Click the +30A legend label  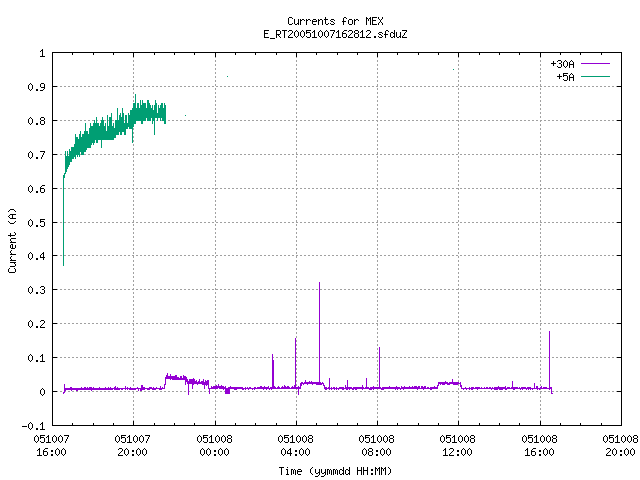tap(562, 64)
